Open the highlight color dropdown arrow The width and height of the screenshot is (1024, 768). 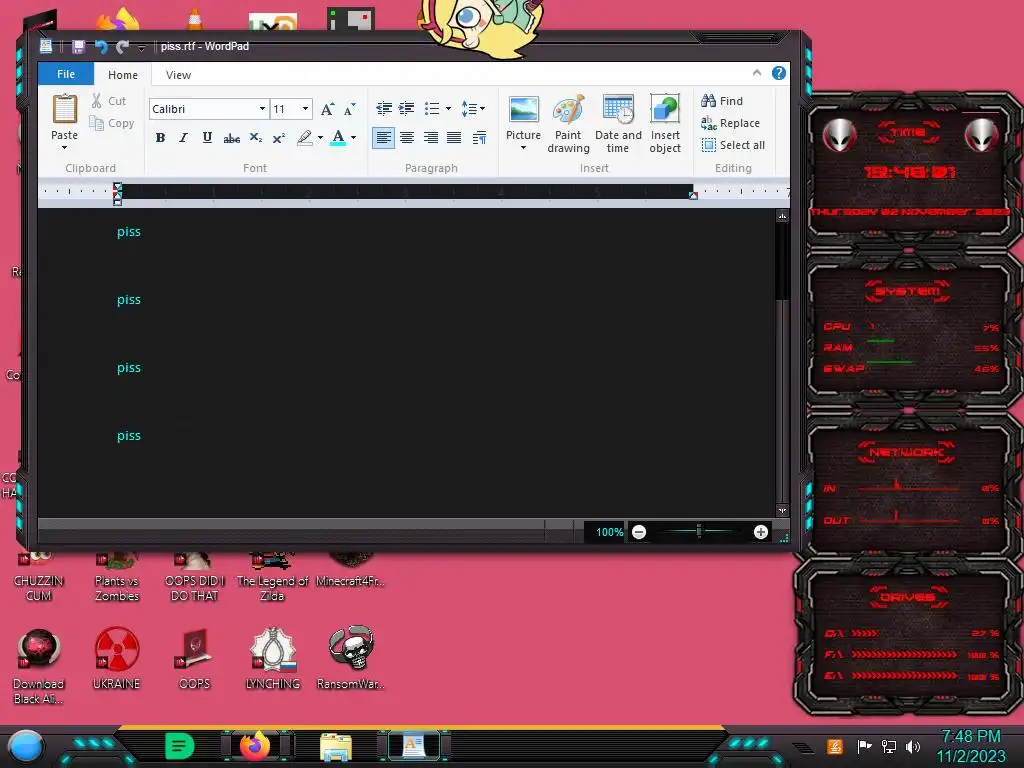point(320,138)
